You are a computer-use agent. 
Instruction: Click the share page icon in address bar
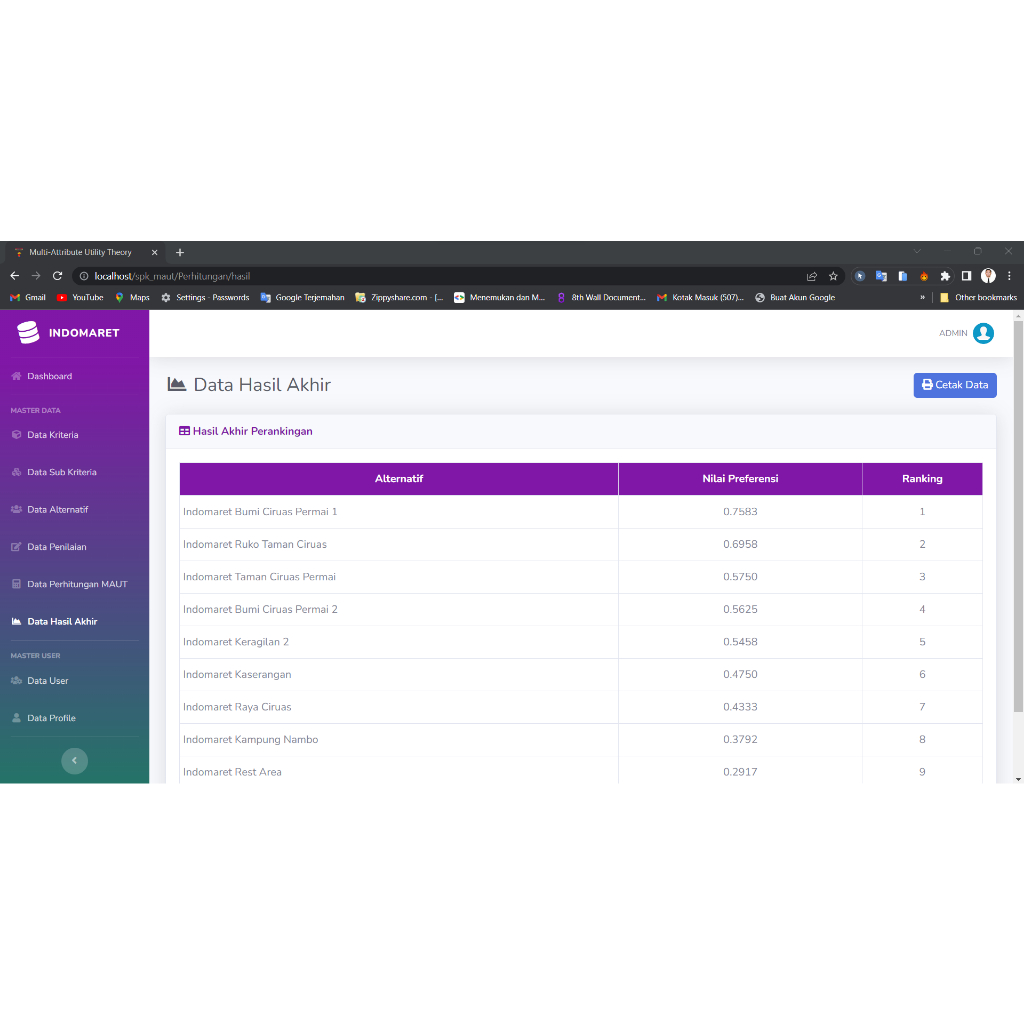[x=812, y=276]
